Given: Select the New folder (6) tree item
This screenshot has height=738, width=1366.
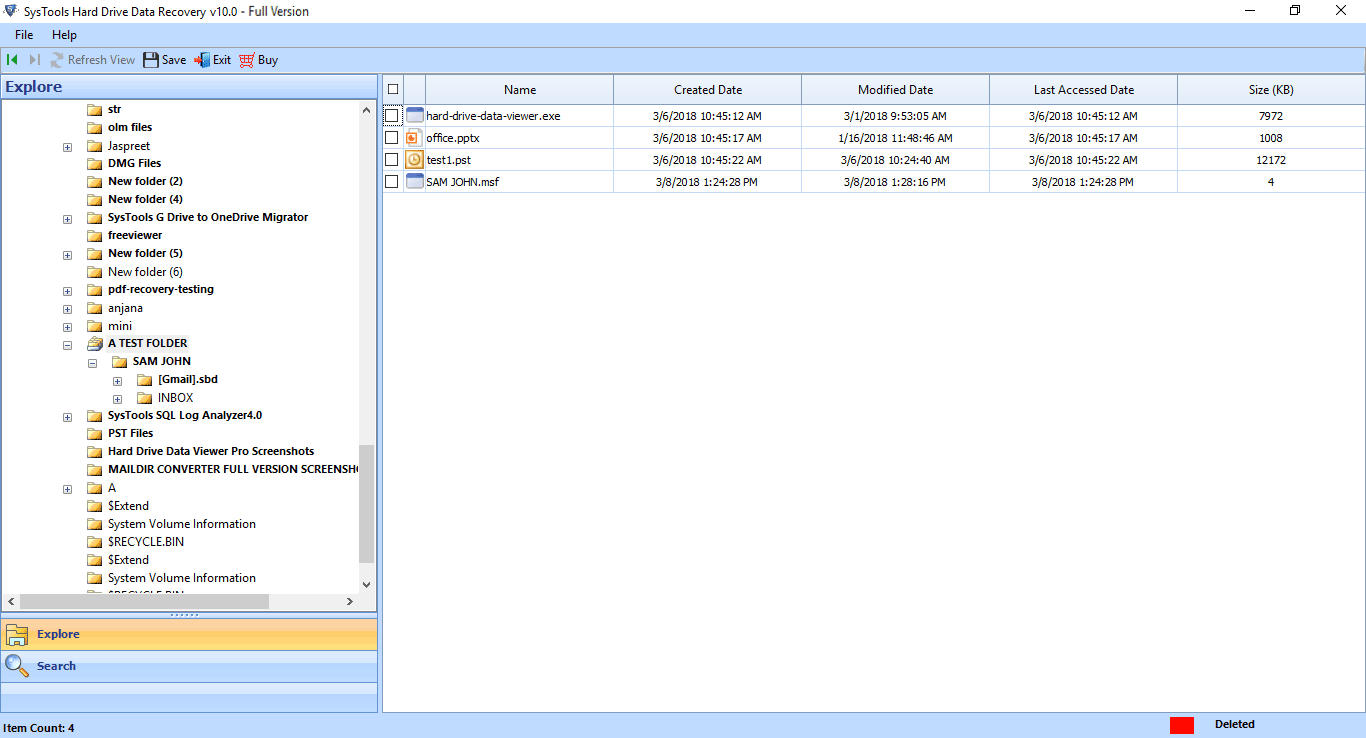Looking at the screenshot, I should [x=145, y=272].
